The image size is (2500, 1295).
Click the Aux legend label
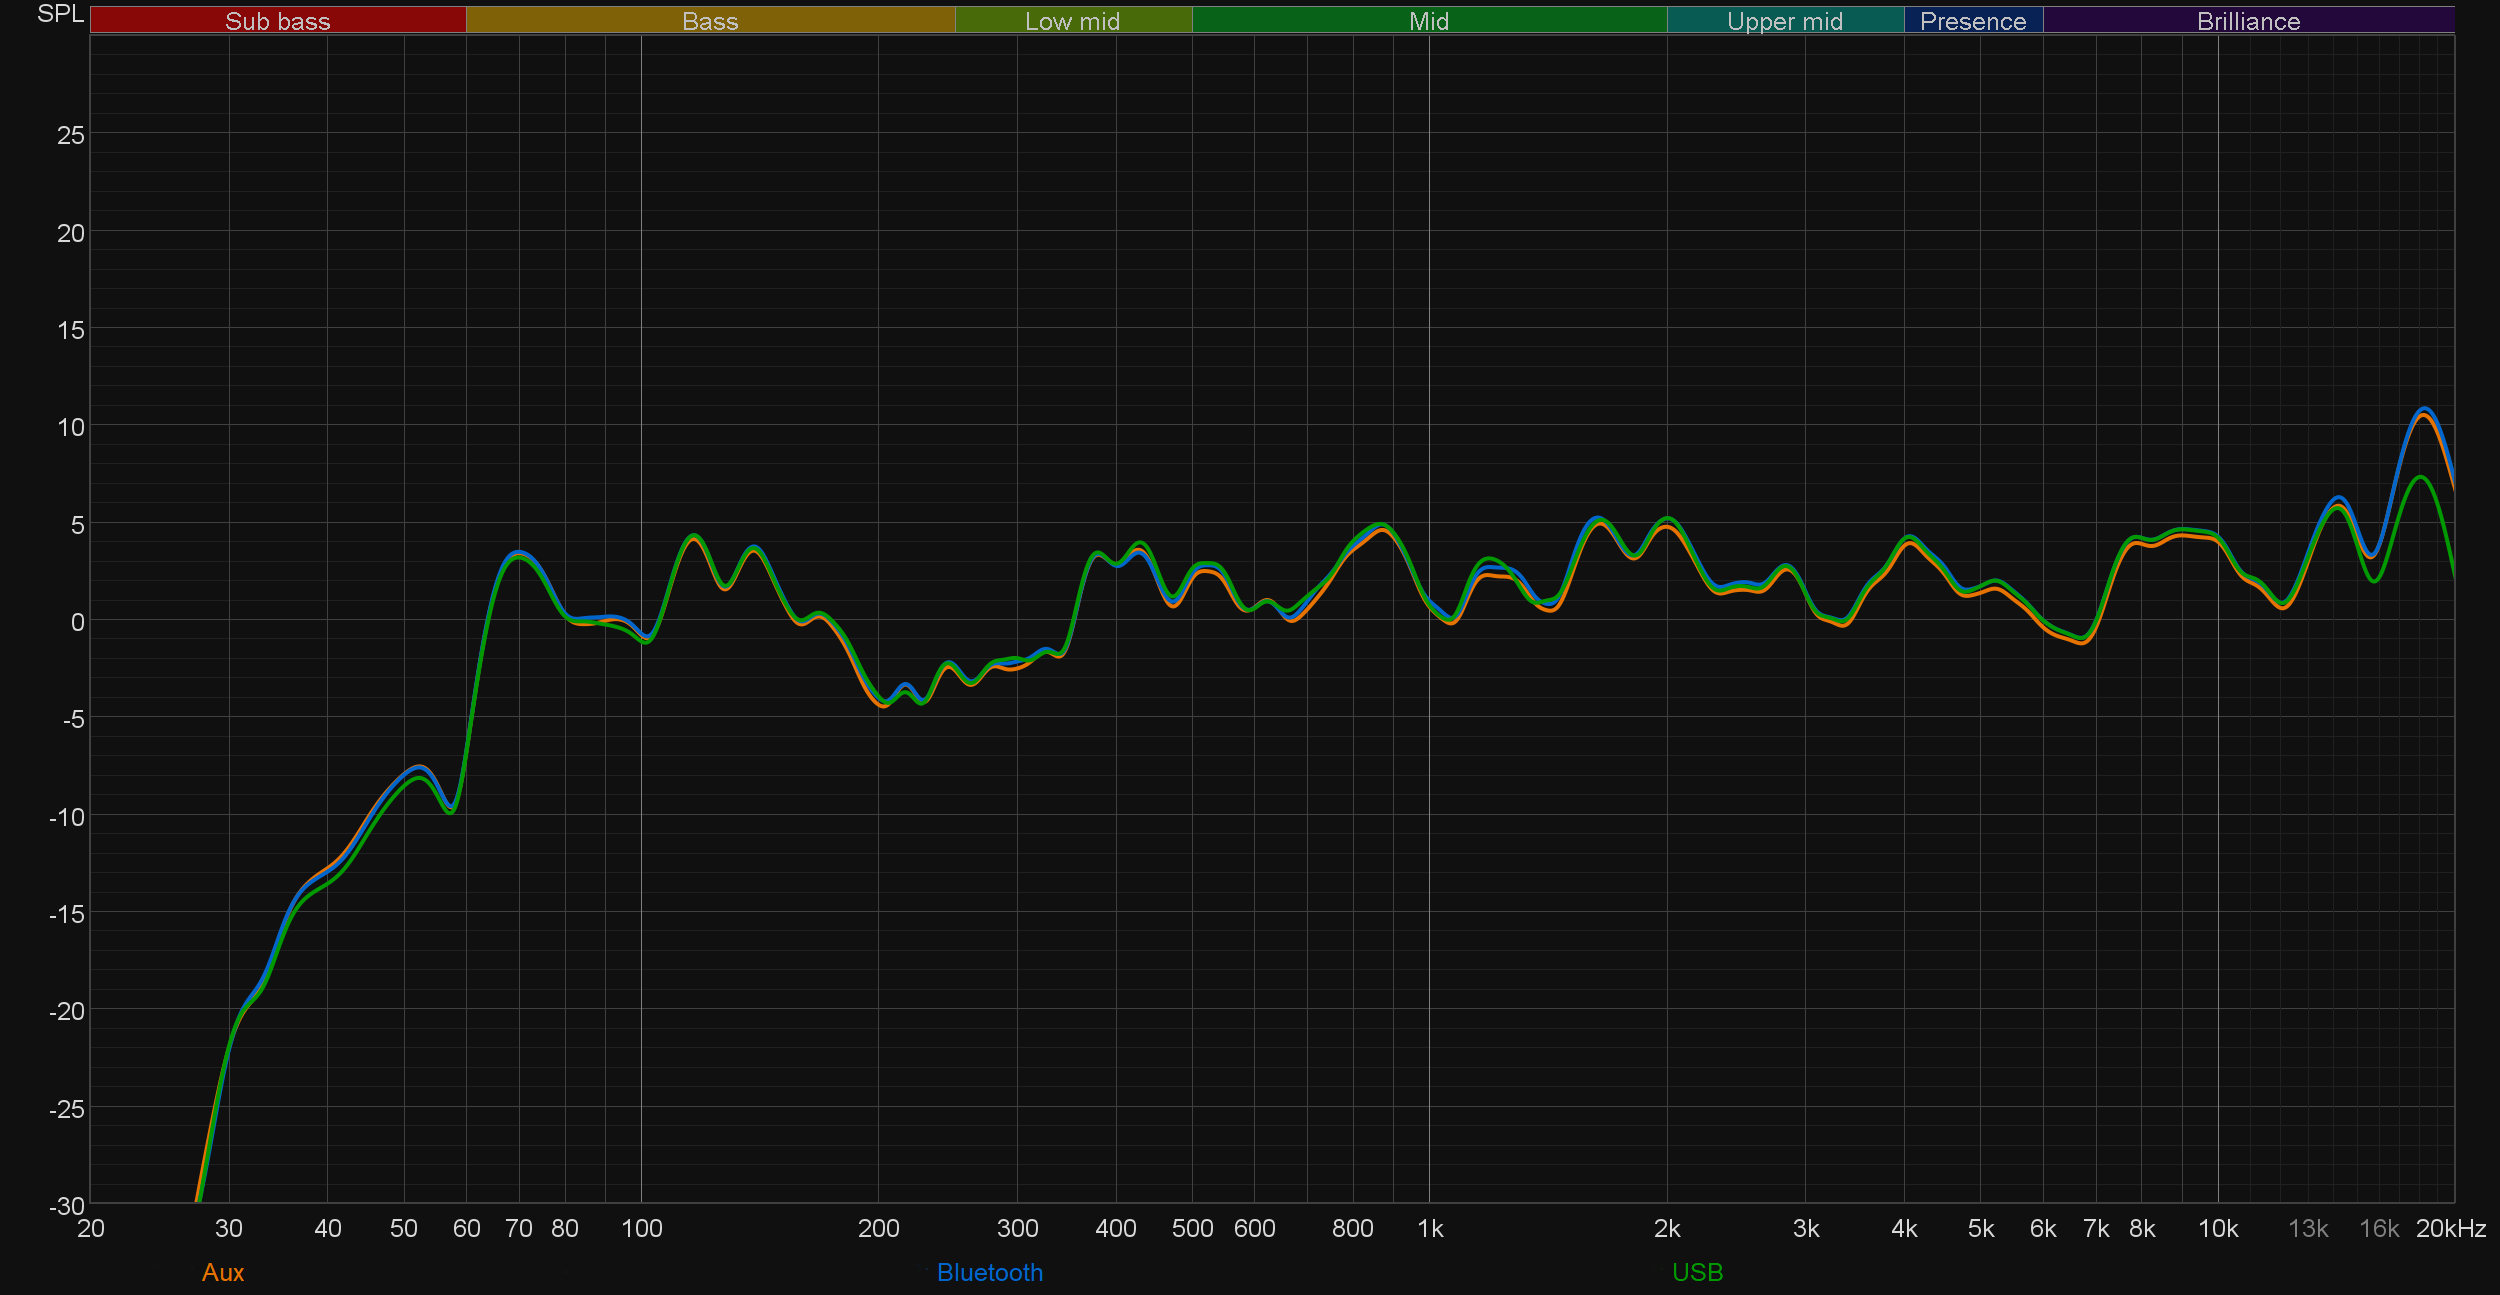click(223, 1272)
